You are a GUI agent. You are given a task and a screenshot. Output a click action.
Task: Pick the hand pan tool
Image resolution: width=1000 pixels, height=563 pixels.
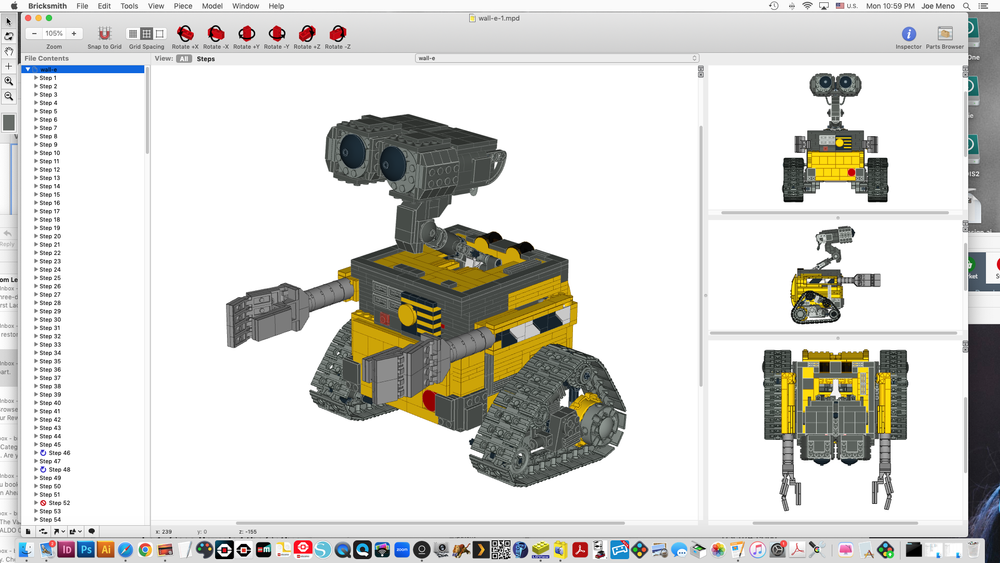8,51
